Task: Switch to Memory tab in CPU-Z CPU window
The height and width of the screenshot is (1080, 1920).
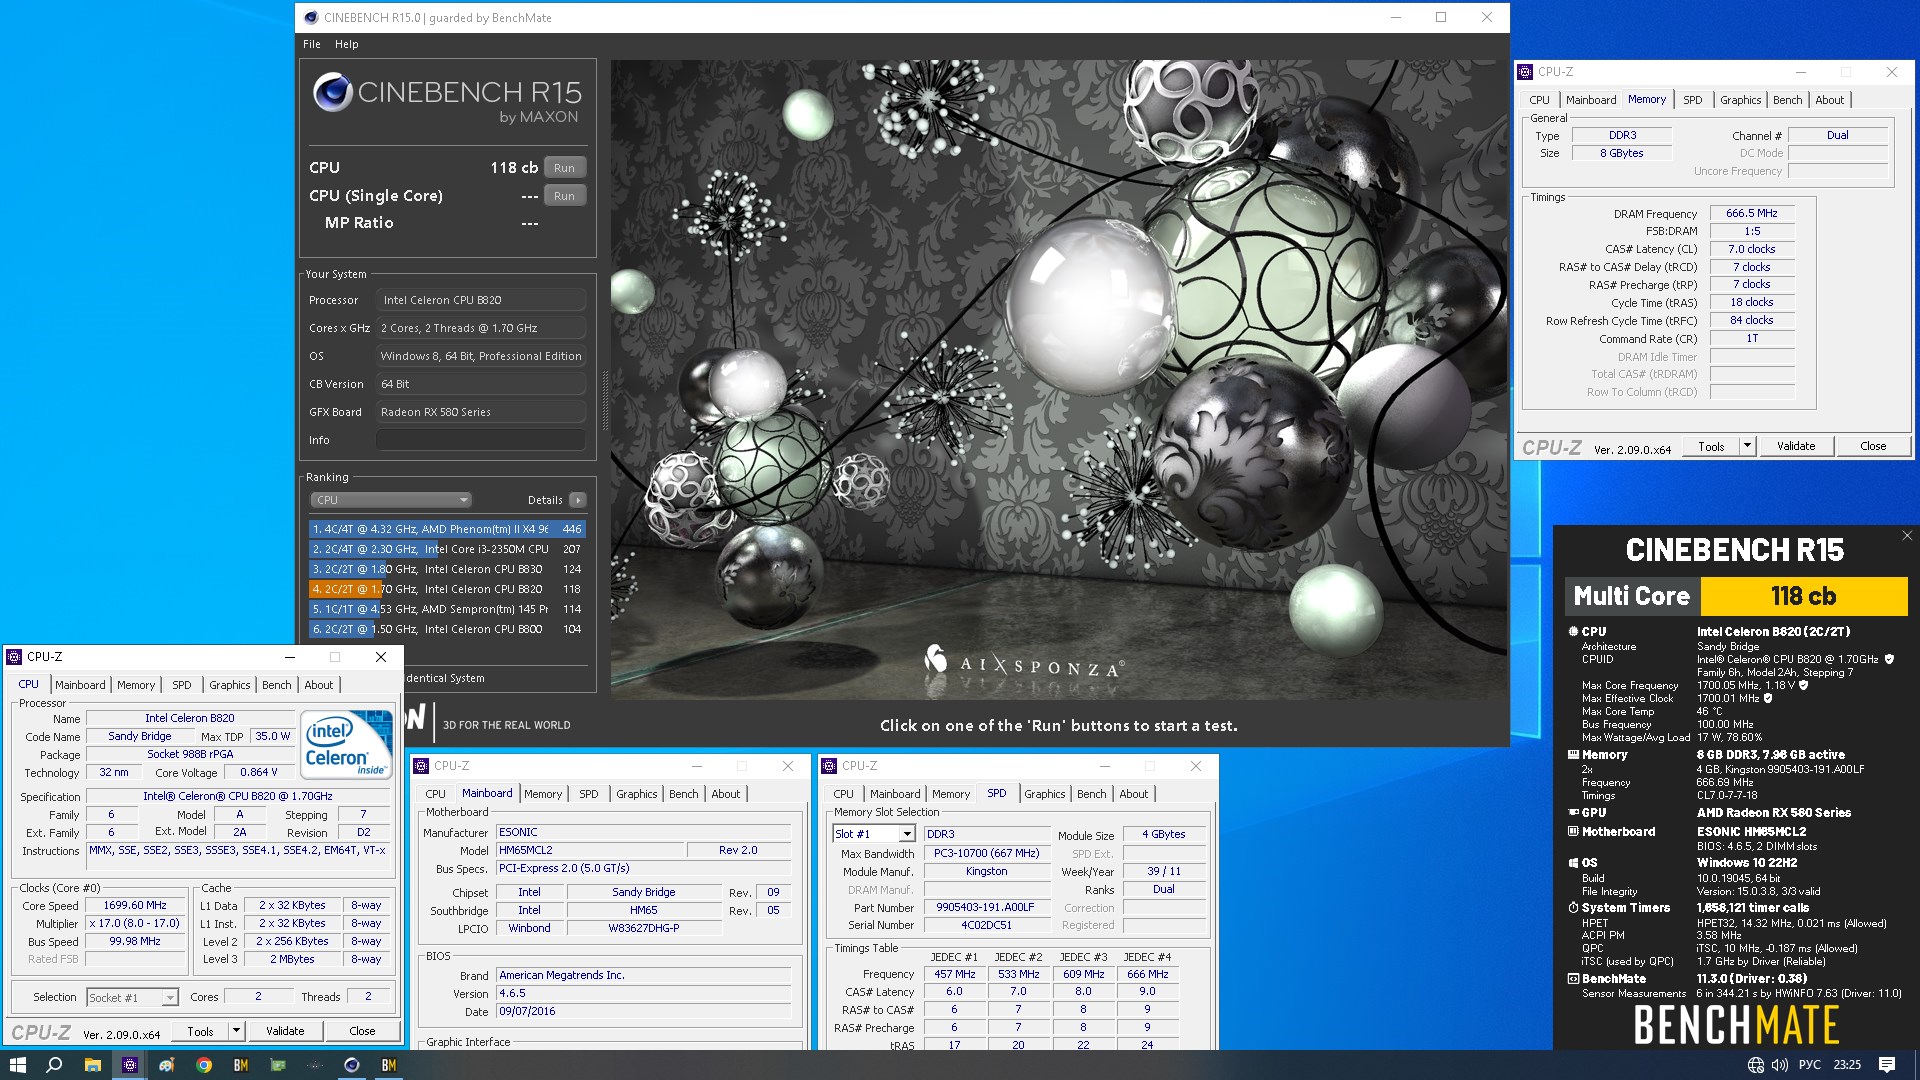Action: click(x=136, y=685)
